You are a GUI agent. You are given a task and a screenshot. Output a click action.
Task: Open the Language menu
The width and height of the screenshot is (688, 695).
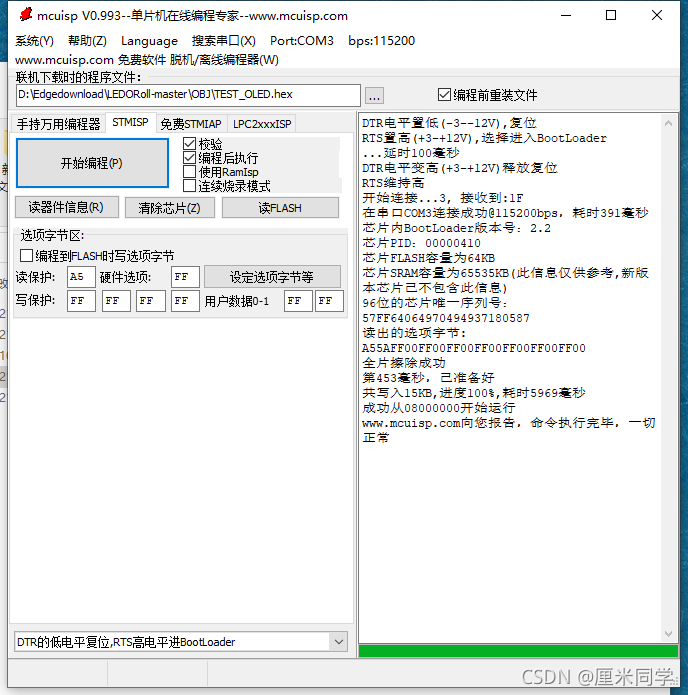[x=149, y=41]
